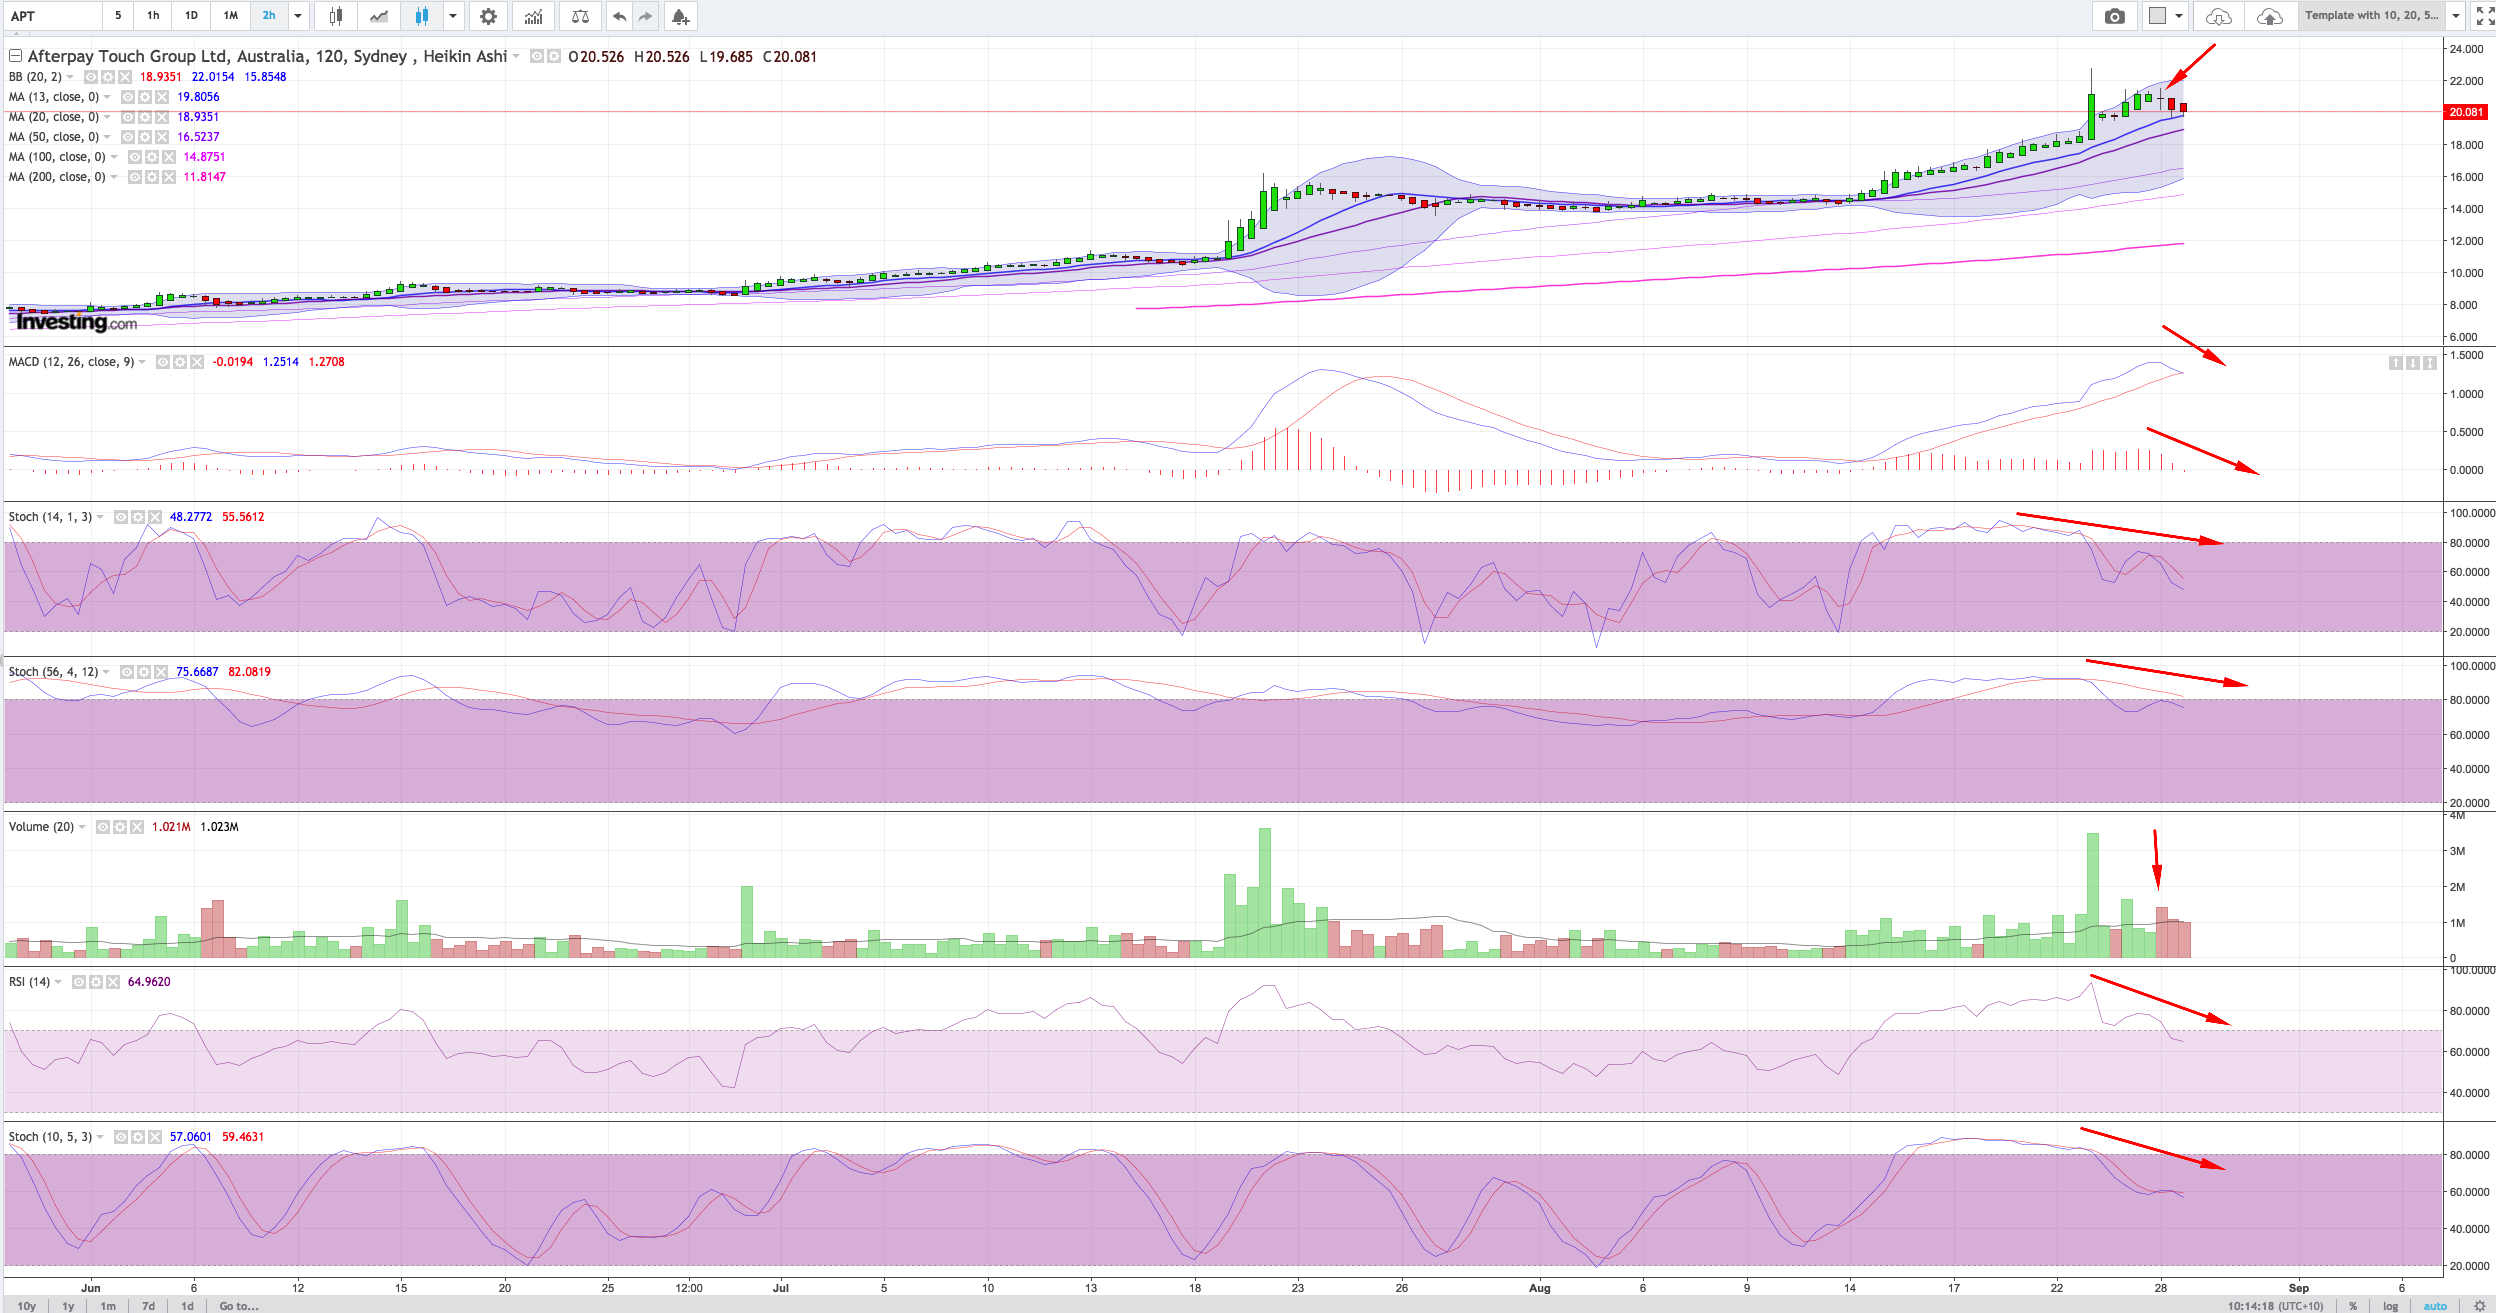This screenshot has width=2496, height=1313.
Task: Expand the Afterpay Heikin Ashi title dropdown
Action: click(x=516, y=56)
